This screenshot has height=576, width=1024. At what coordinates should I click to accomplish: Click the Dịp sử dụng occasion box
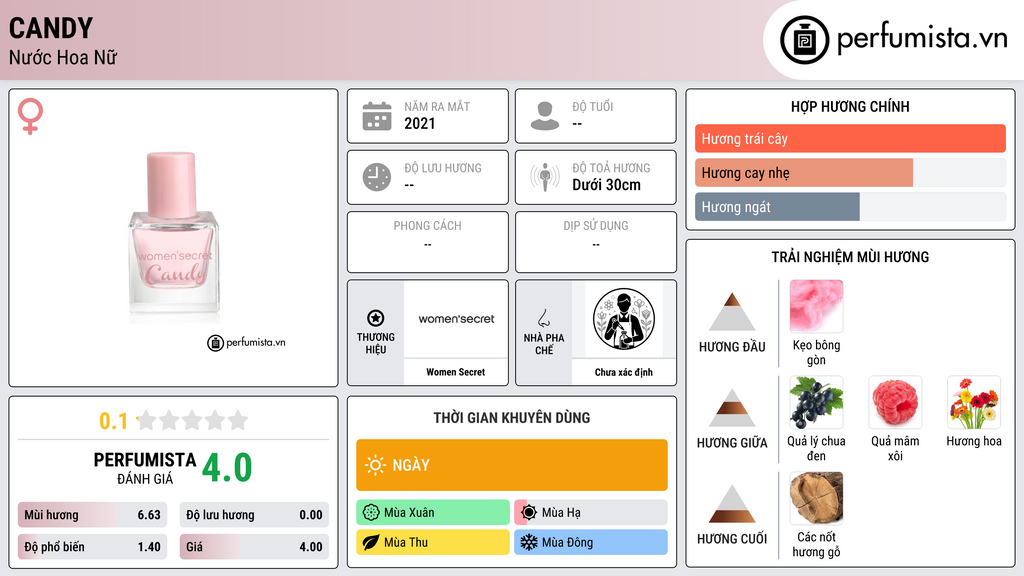tap(596, 242)
